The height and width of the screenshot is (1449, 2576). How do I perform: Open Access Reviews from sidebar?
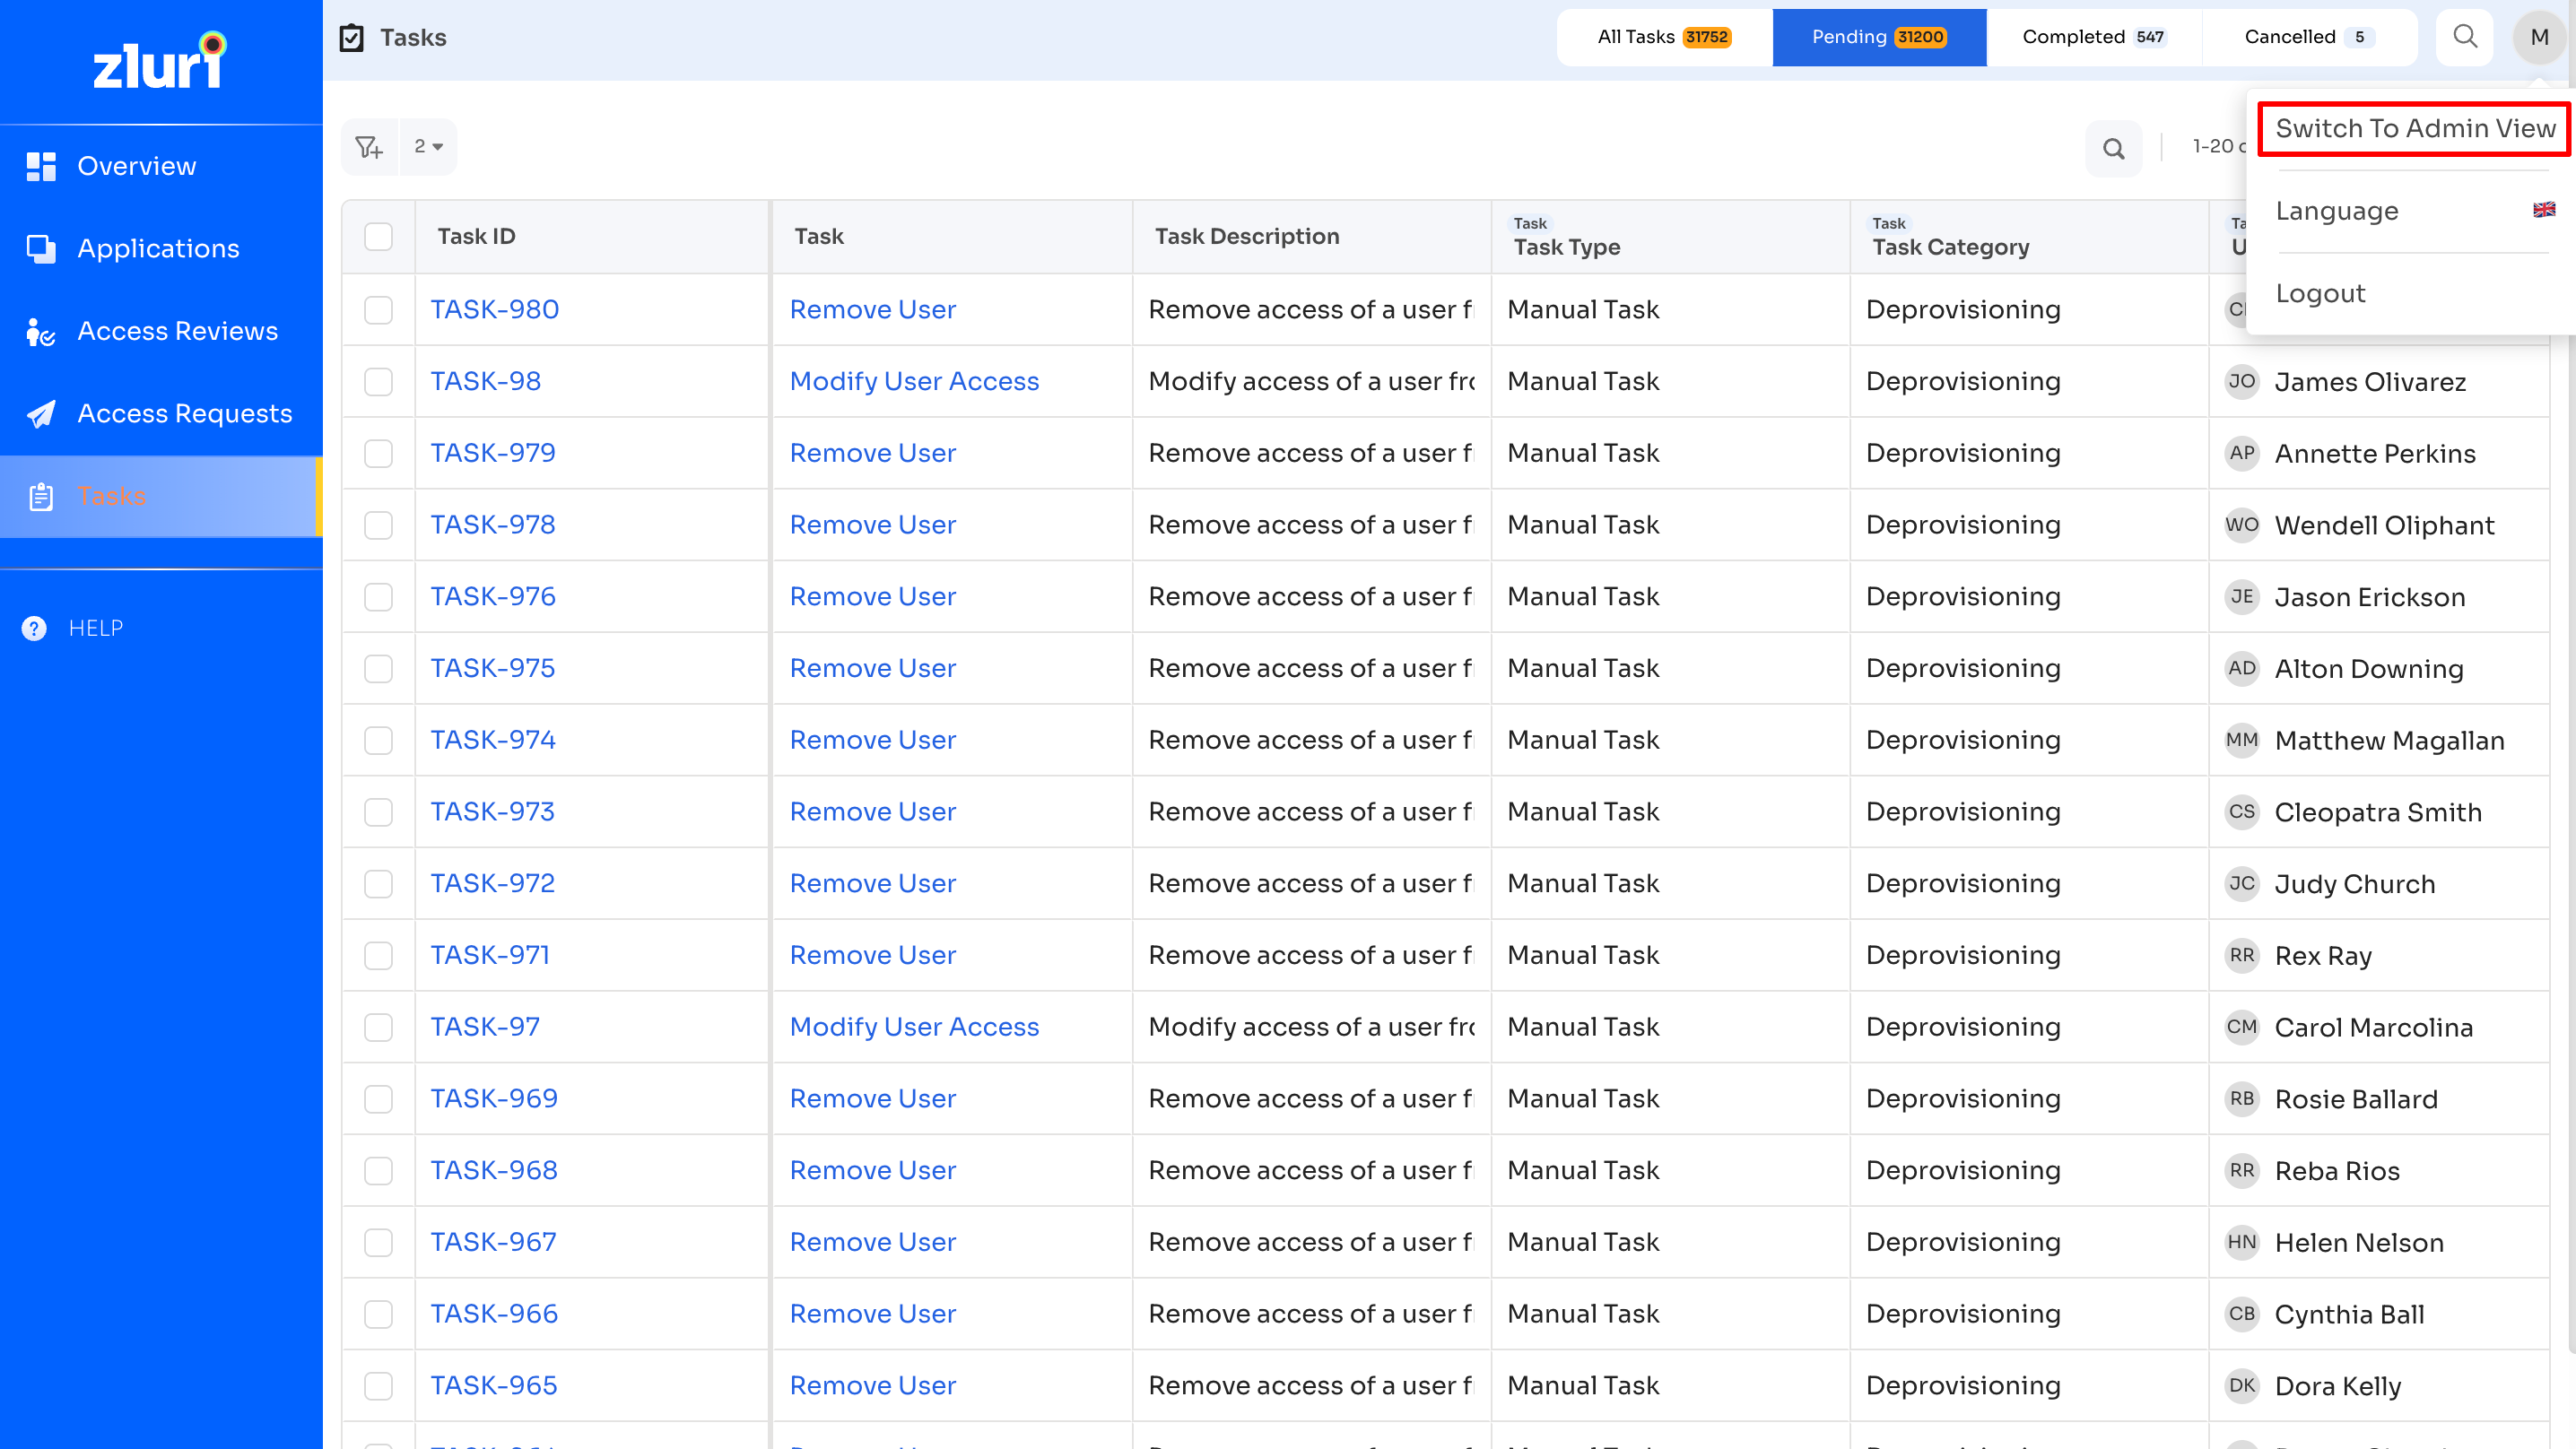pos(177,331)
